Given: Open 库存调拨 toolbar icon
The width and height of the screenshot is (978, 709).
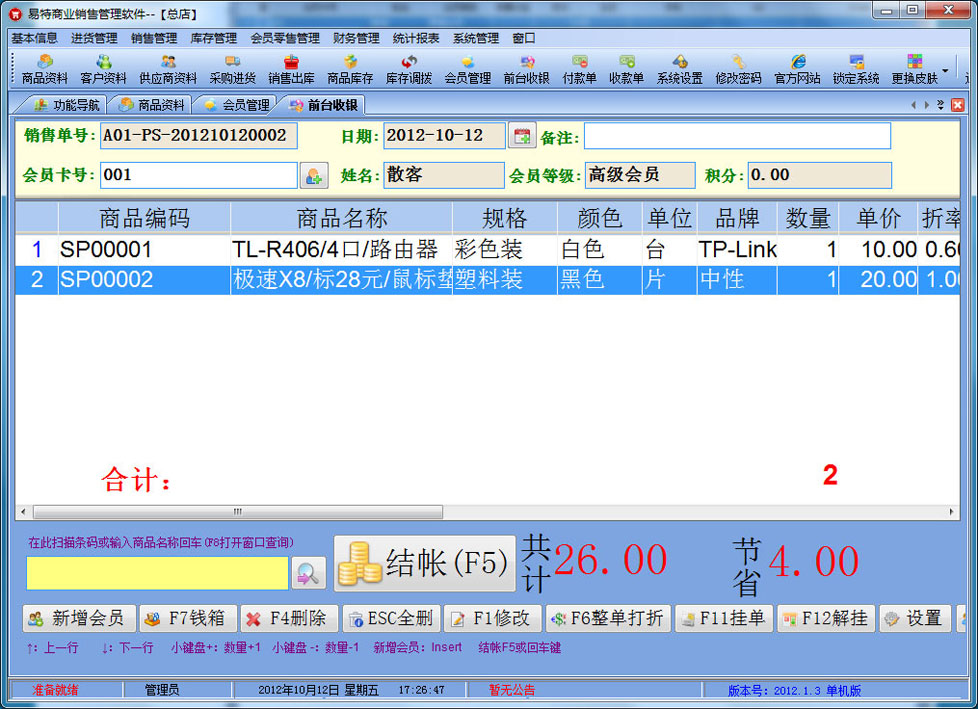Looking at the screenshot, I should [x=409, y=69].
